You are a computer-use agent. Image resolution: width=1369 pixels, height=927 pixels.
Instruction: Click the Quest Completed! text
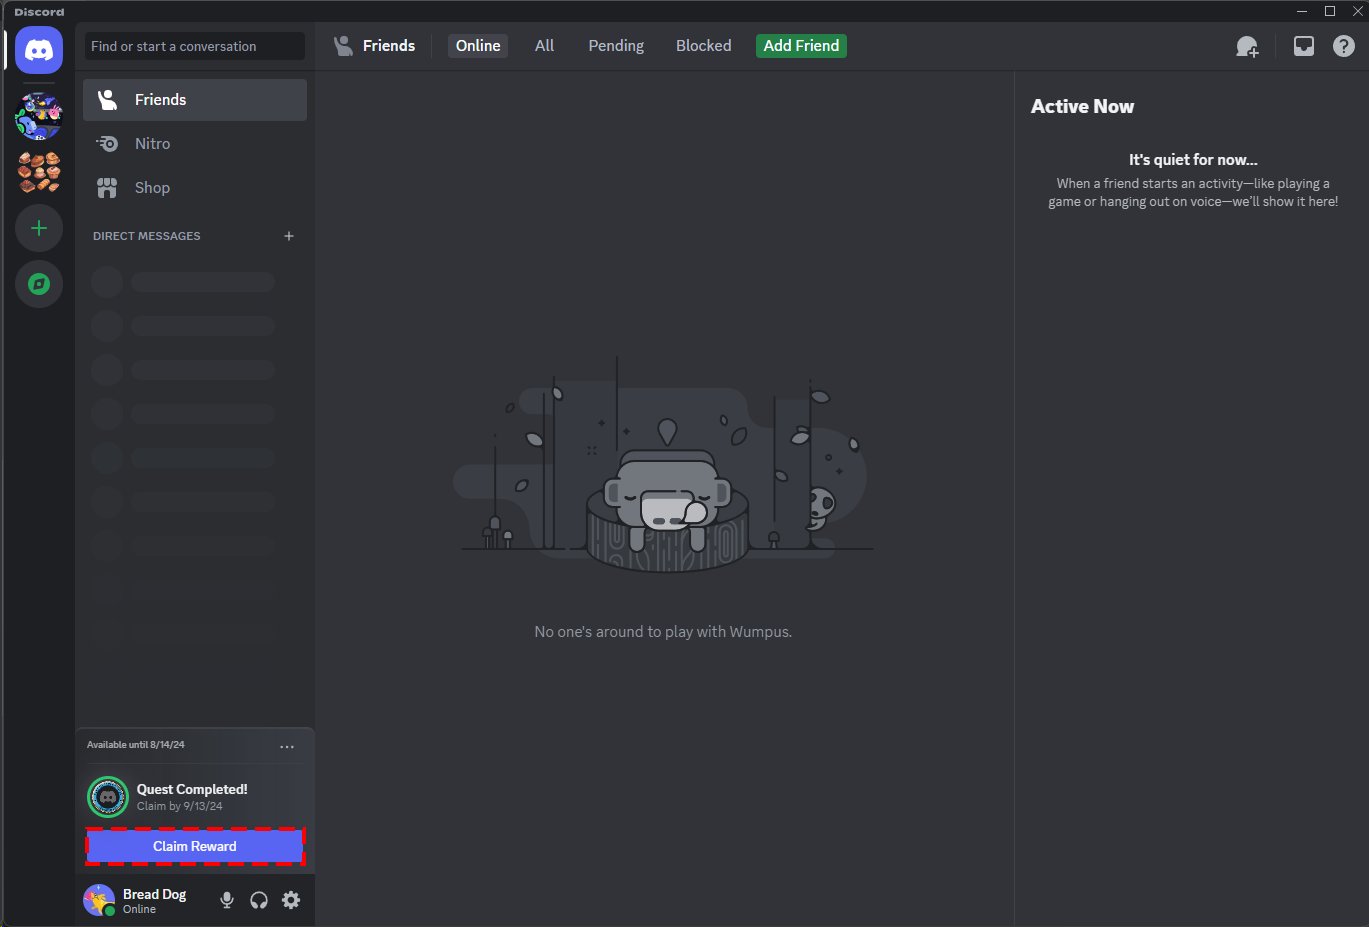tap(192, 789)
